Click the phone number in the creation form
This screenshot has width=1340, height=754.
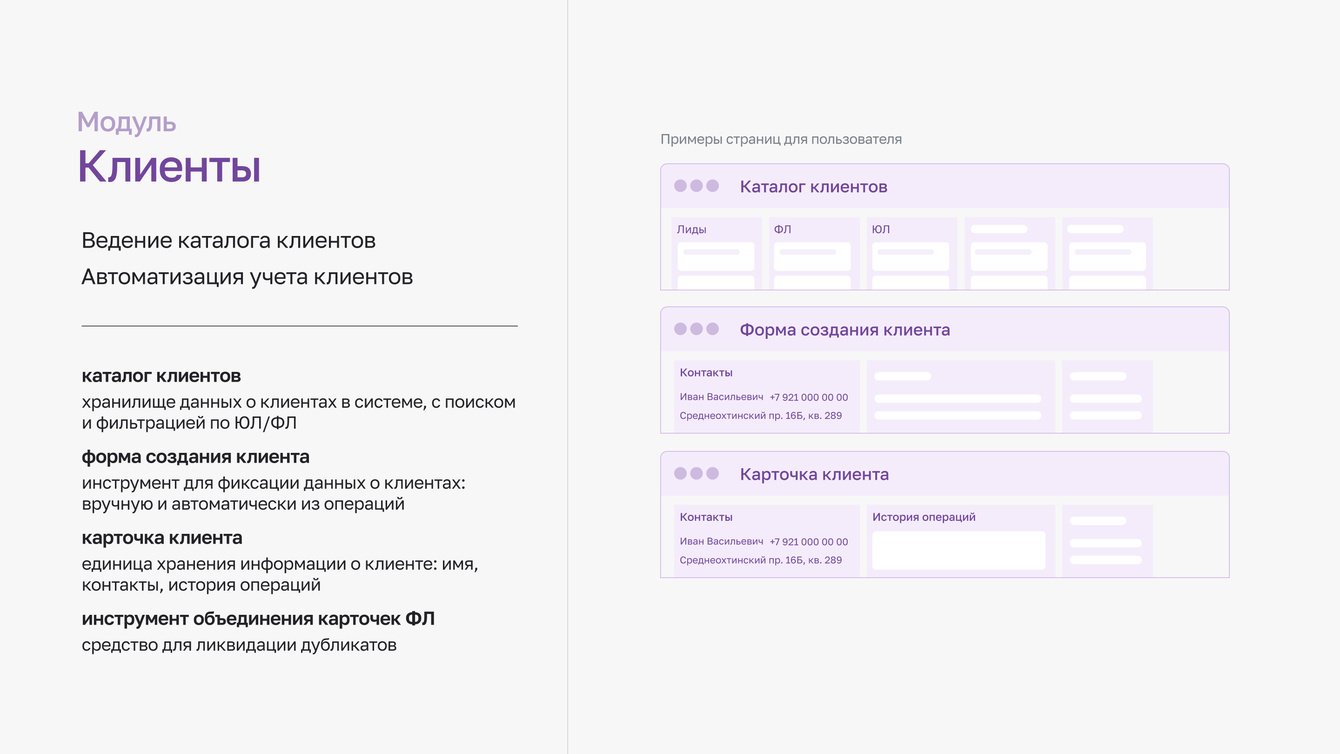(809, 397)
